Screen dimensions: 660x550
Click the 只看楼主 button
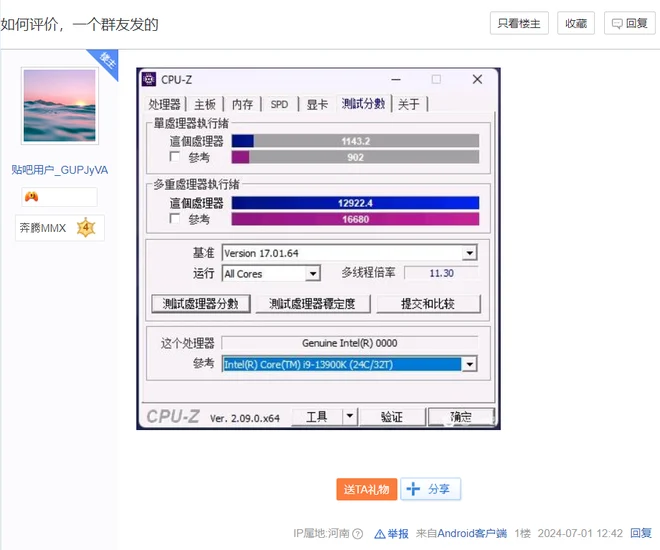click(519, 23)
